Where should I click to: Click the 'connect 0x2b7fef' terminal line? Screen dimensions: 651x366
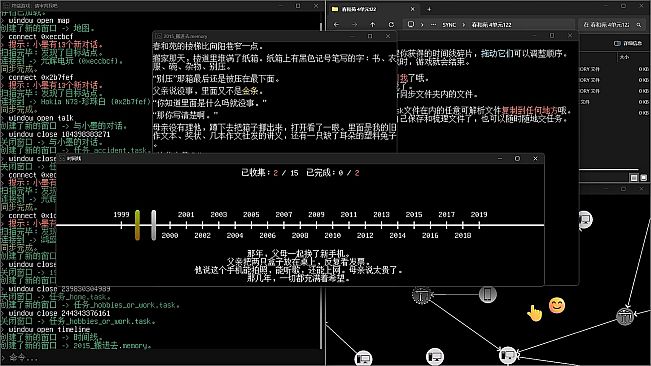point(40,77)
